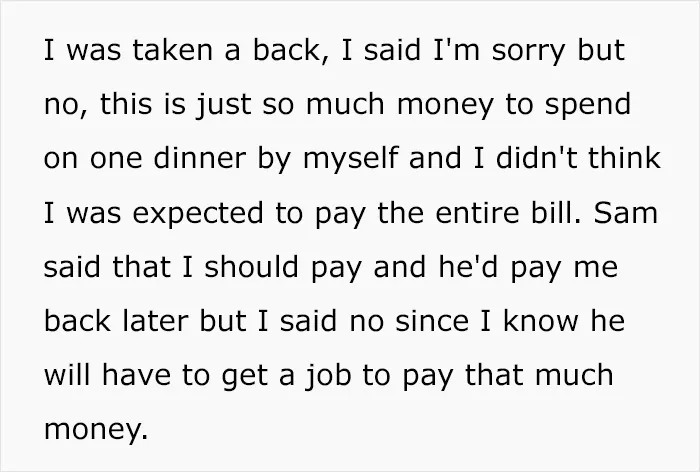Click on the word "should"

click(x=251, y=267)
